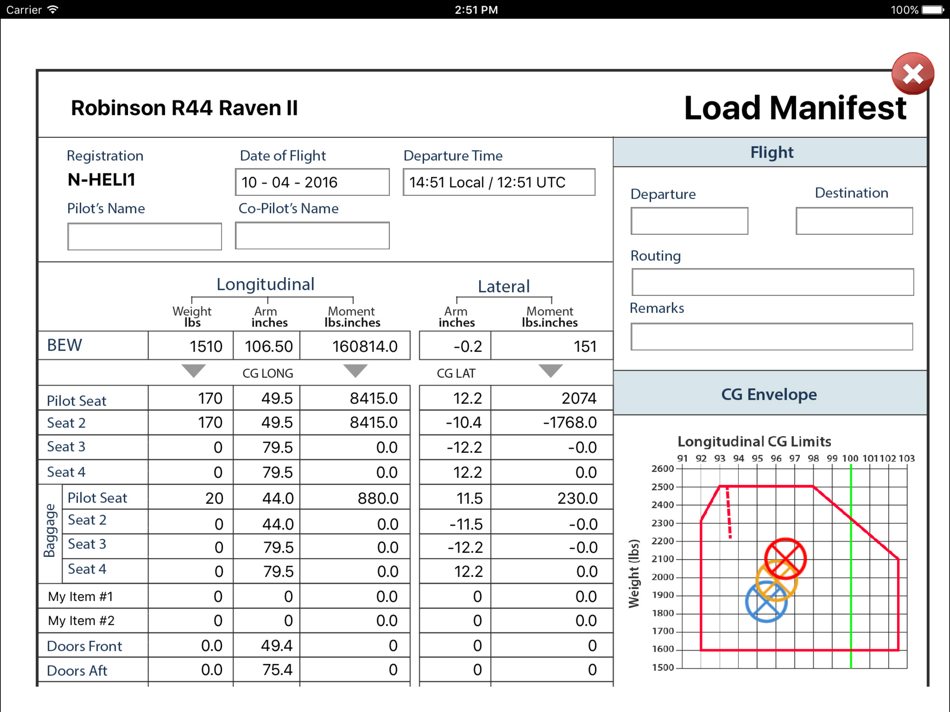
Task: Tap the Doors Front row label
Action: click(84, 646)
